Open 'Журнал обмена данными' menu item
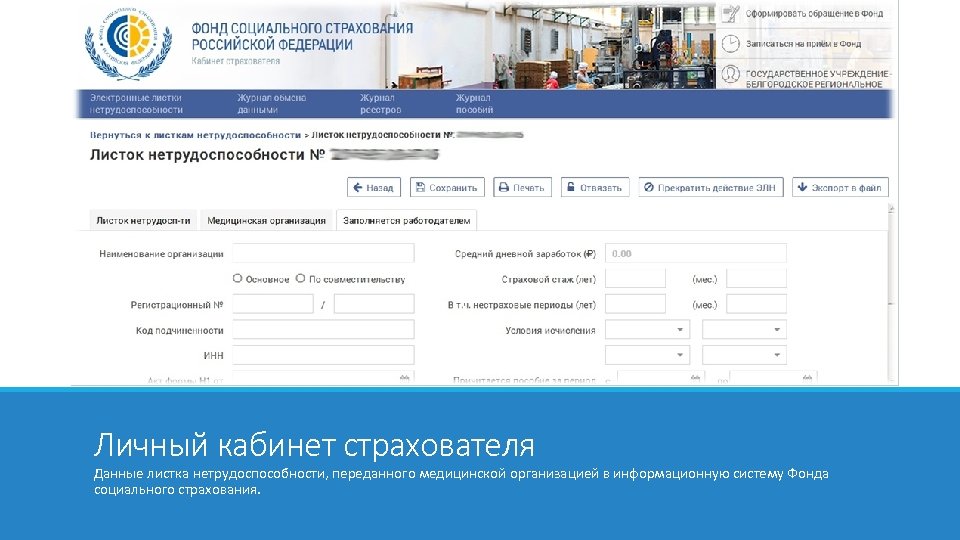960x540 pixels. [272, 103]
